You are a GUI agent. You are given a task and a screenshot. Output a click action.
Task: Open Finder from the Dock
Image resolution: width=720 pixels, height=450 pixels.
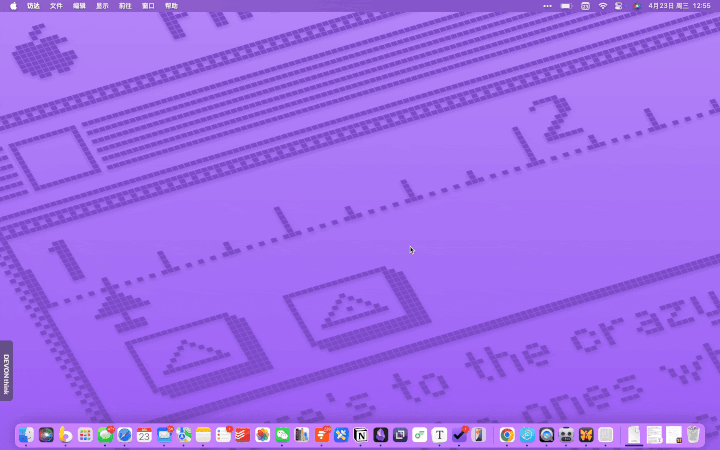(x=26, y=435)
